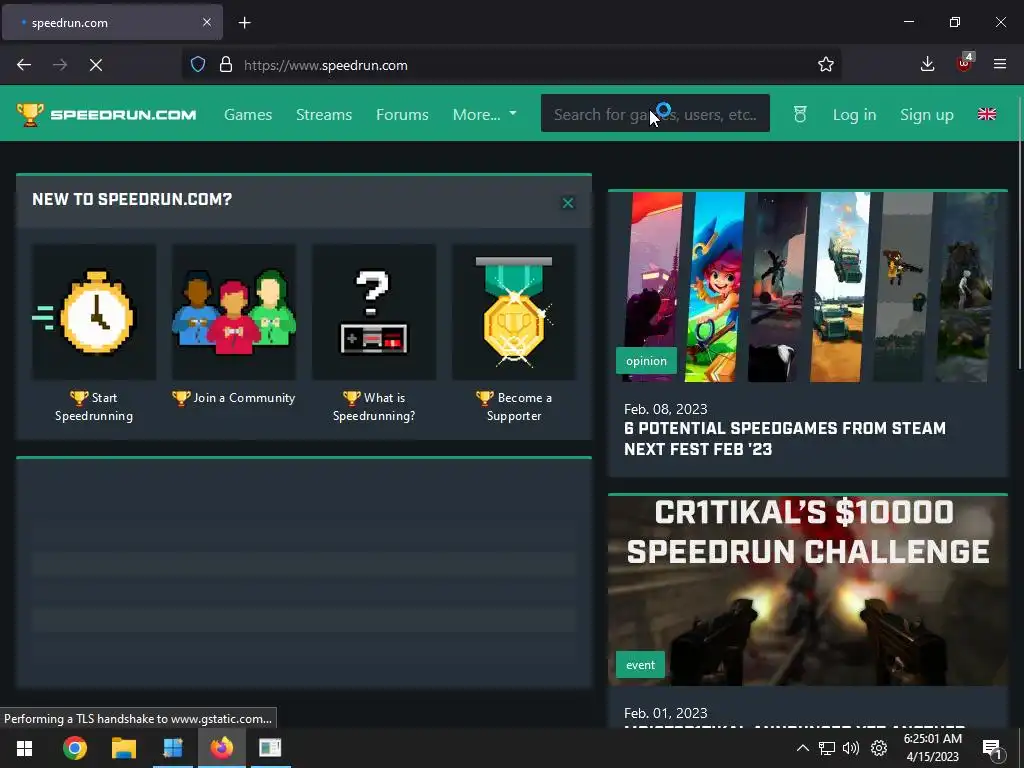Open a new tab with plus button
1024x768 pixels.
(x=244, y=23)
